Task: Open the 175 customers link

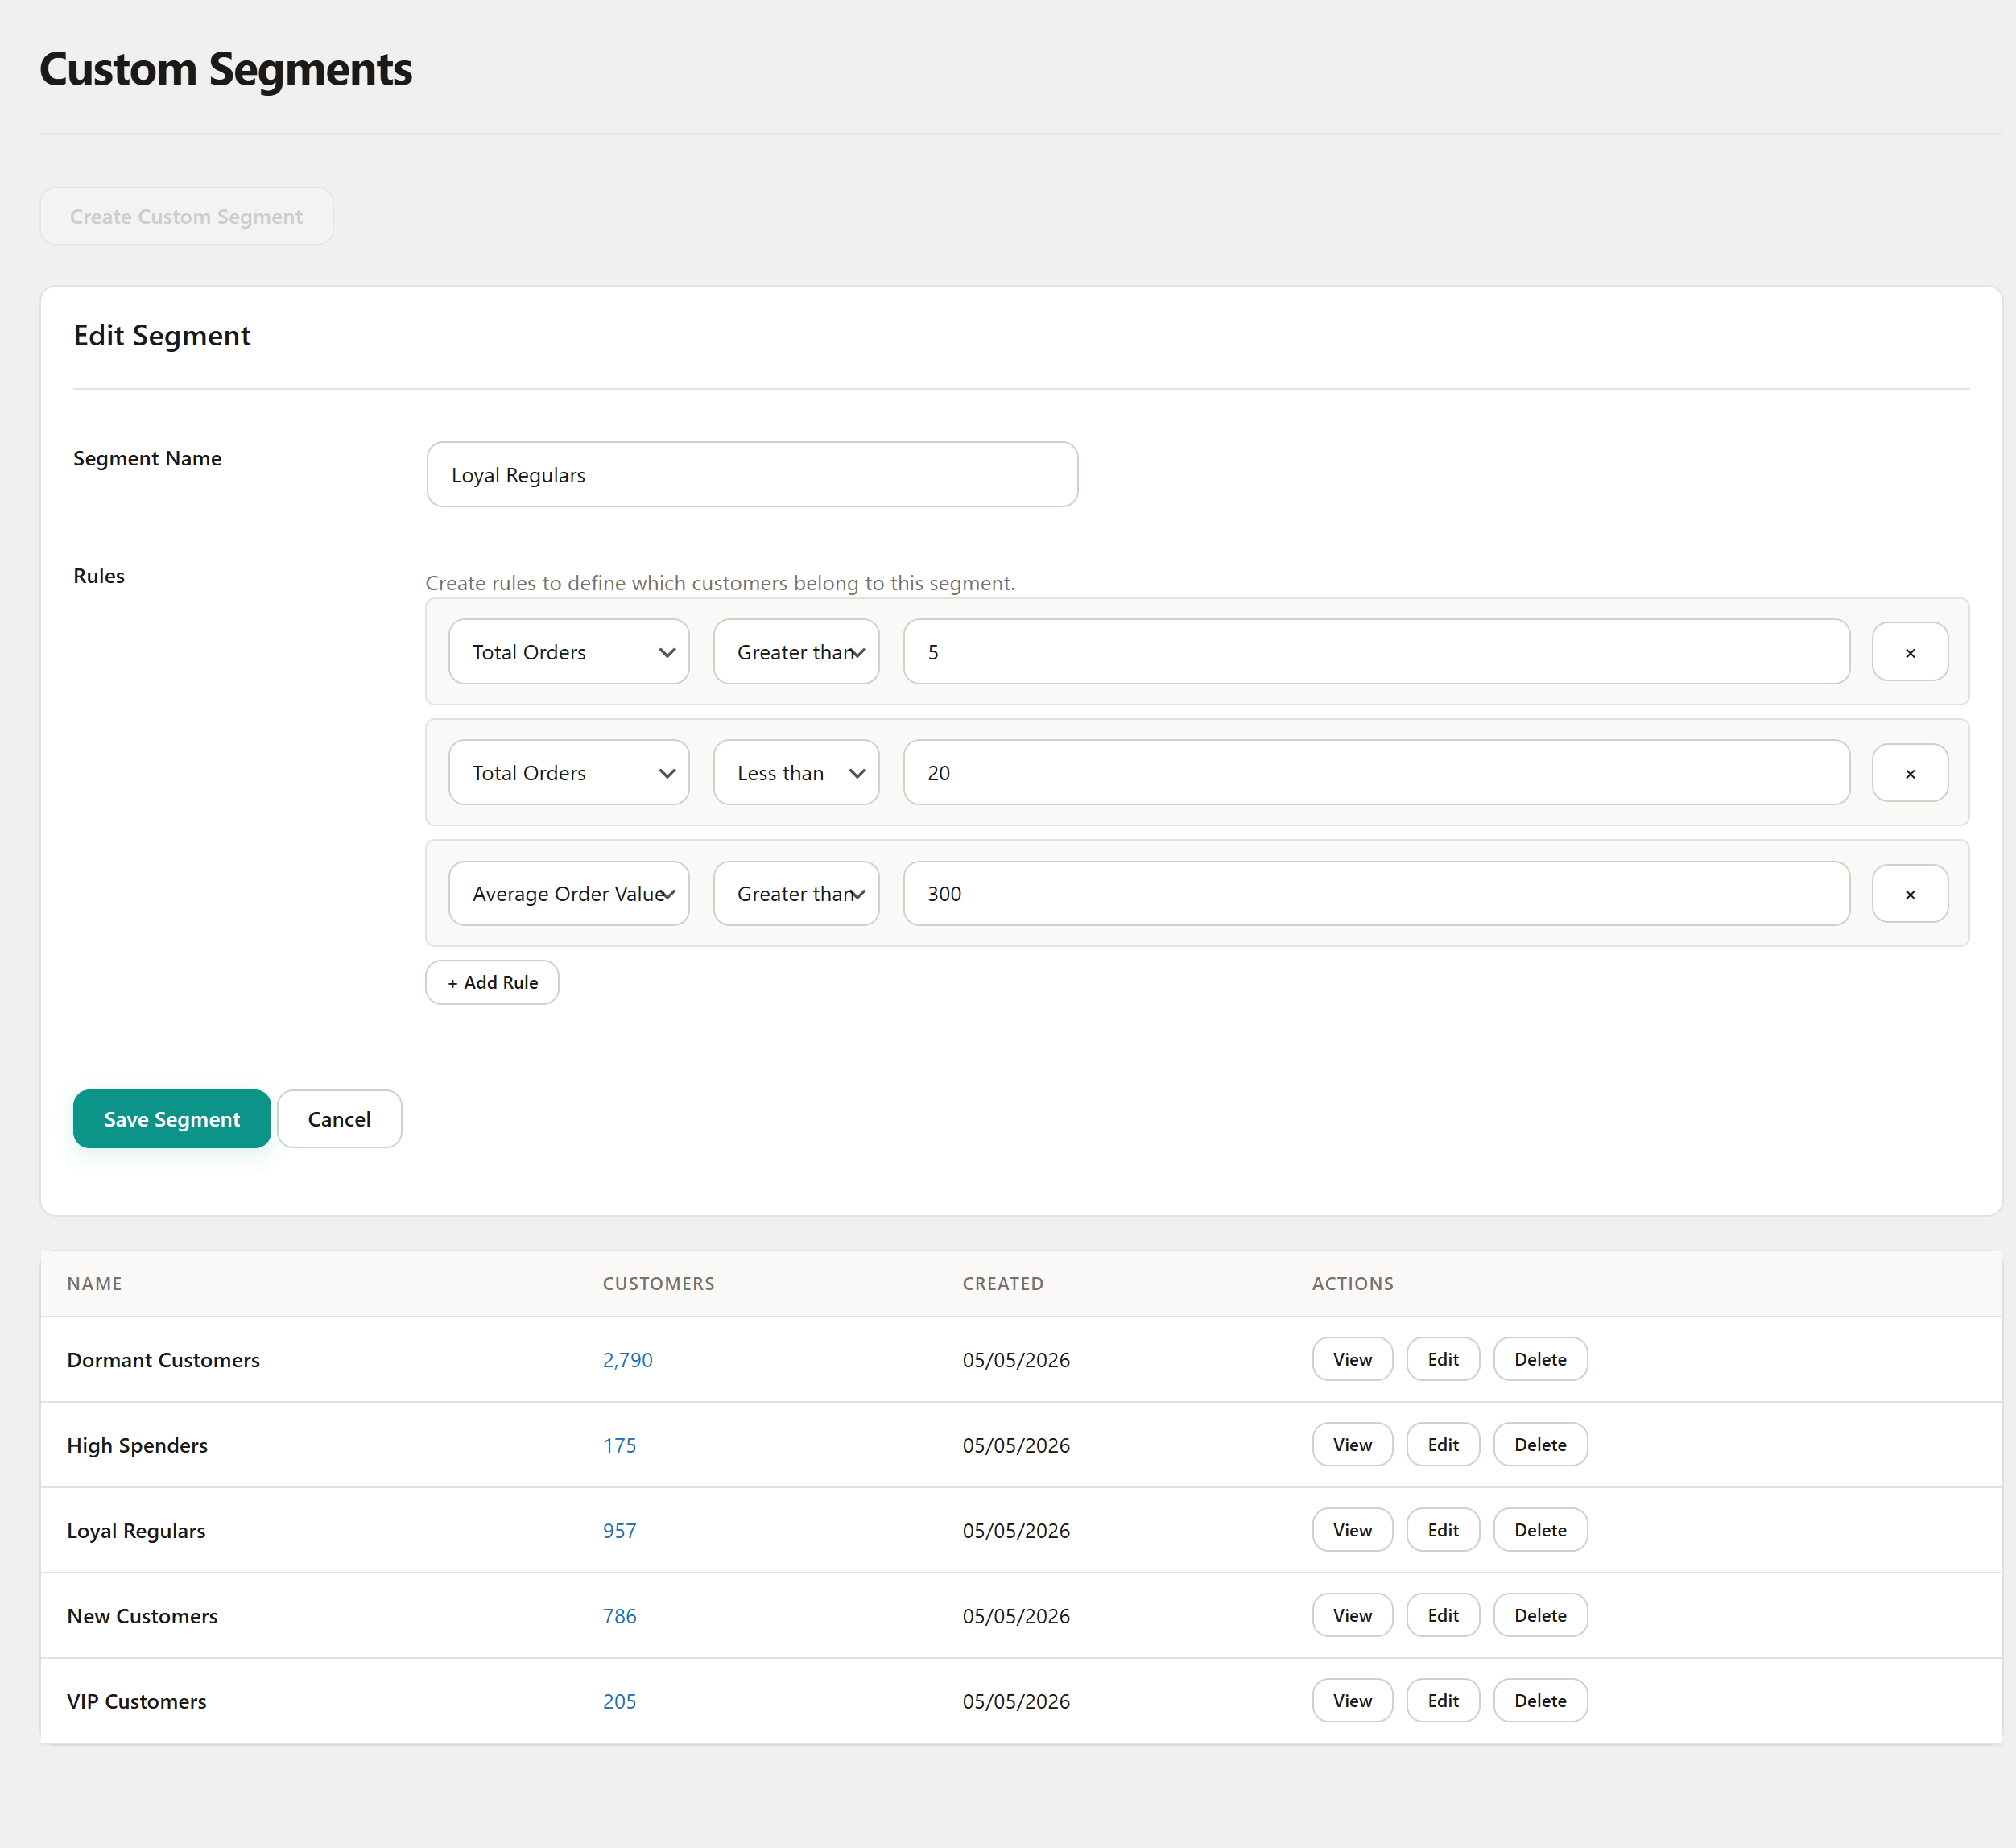Action: [619, 1445]
